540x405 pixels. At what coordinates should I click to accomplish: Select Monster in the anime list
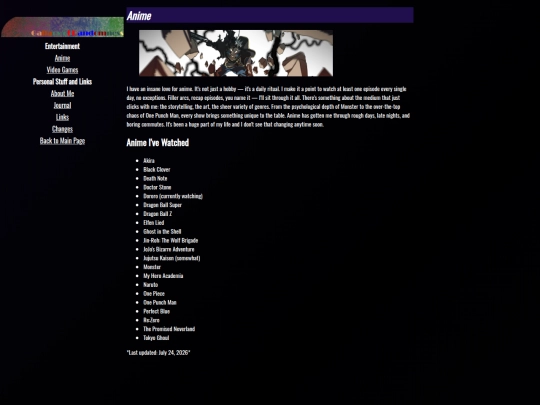point(152,267)
